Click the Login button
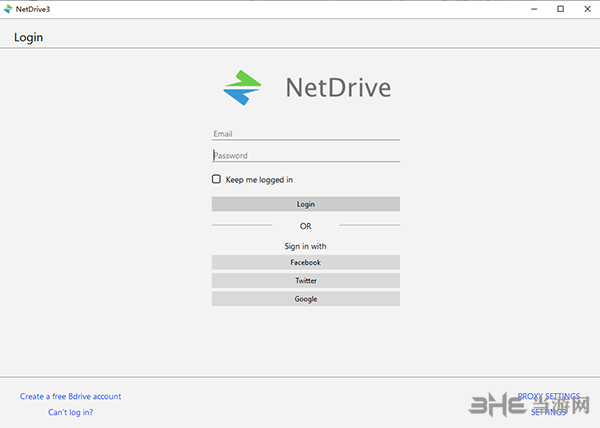This screenshot has width=600, height=428. pyautogui.click(x=305, y=204)
